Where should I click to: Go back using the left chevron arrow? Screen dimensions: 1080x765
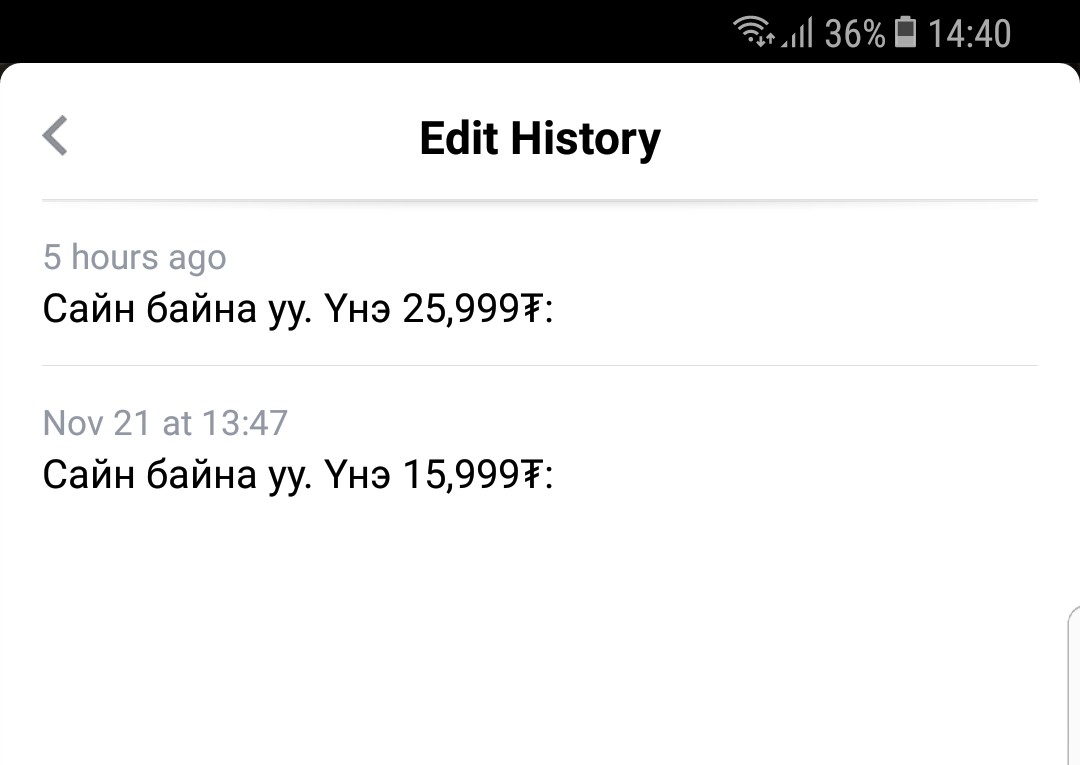click(x=55, y=136)
